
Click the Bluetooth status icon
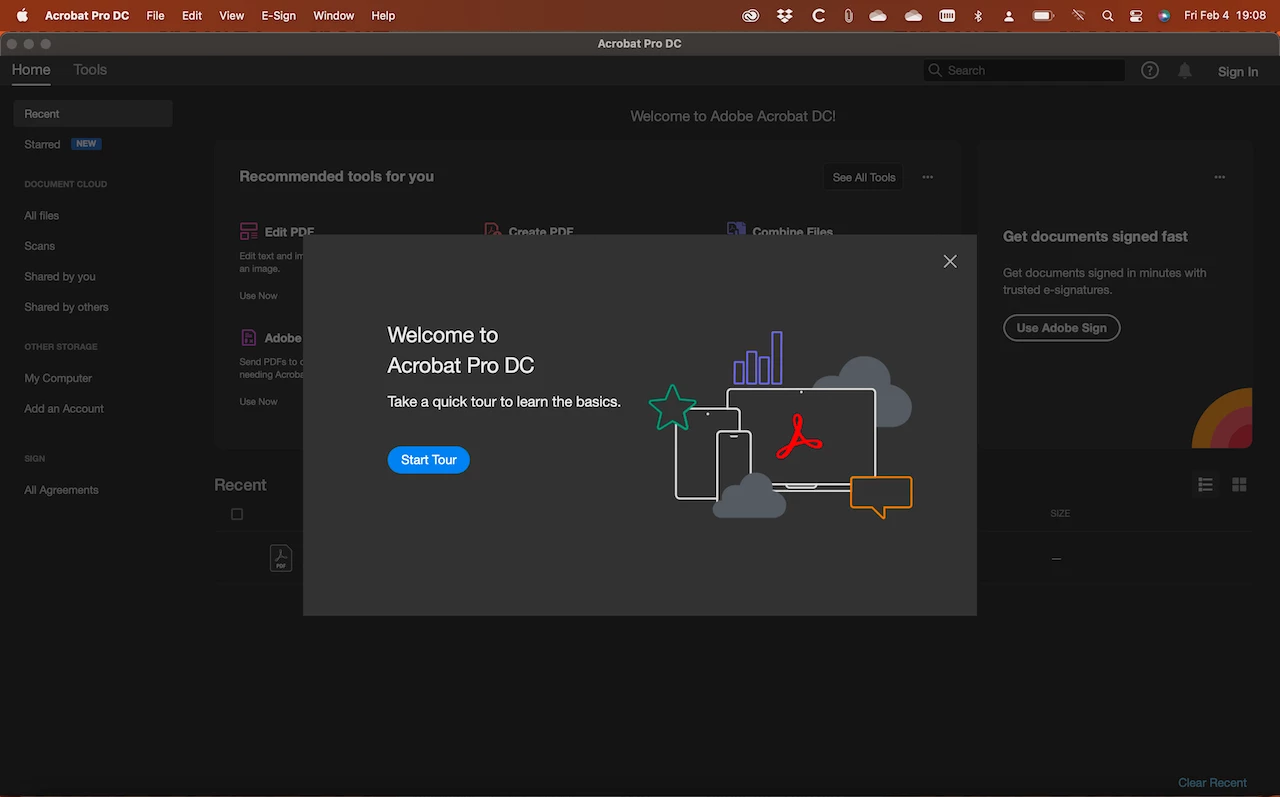(x=979, y=16)
